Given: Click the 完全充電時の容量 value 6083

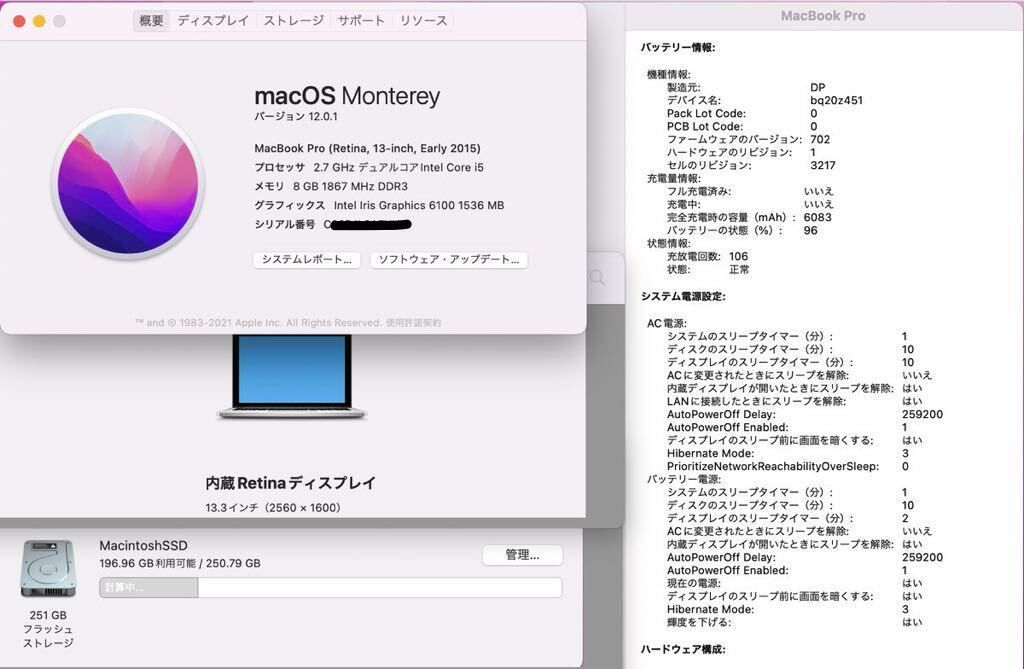Looking at the screenshot, I should click(818, 218).
